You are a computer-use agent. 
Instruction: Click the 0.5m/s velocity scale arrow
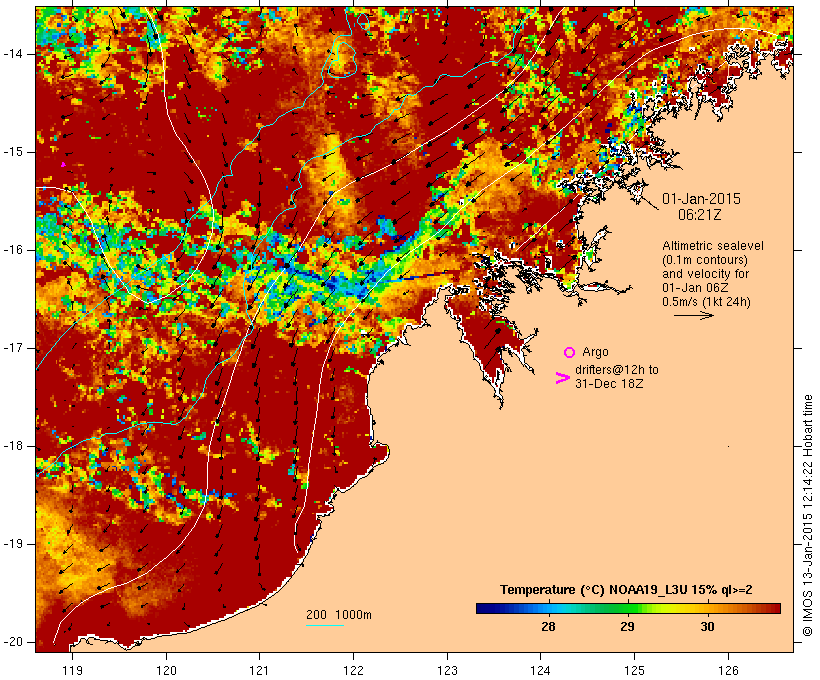(x=693, y=315)
